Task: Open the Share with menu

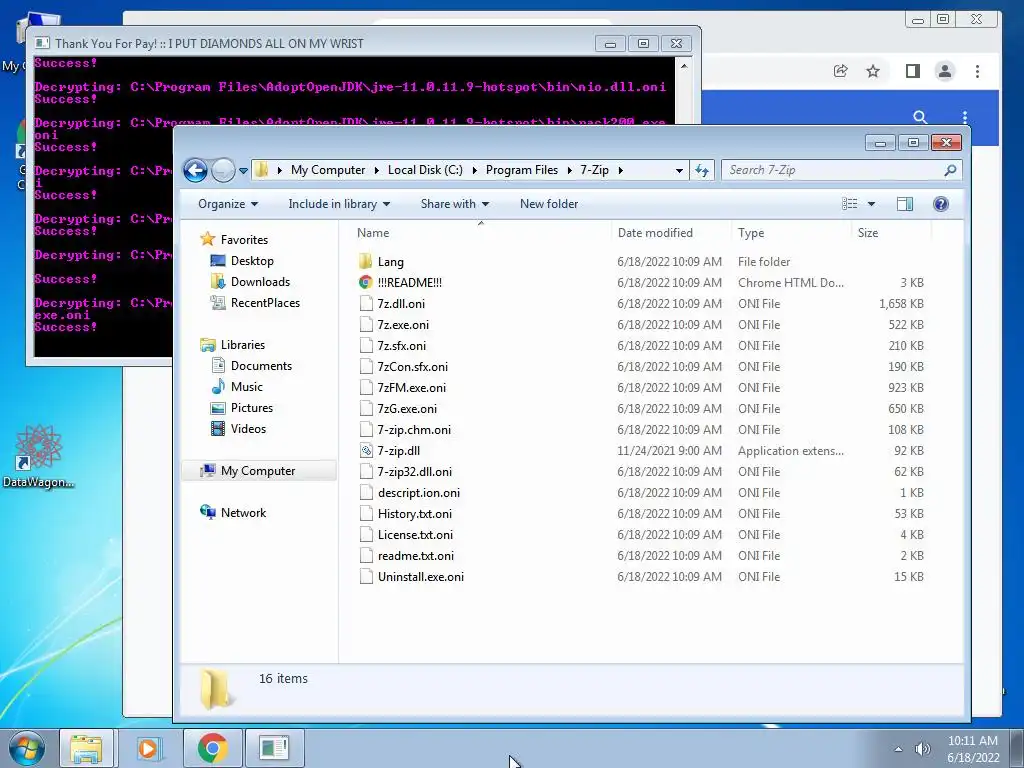Action: tap(455, 204)
